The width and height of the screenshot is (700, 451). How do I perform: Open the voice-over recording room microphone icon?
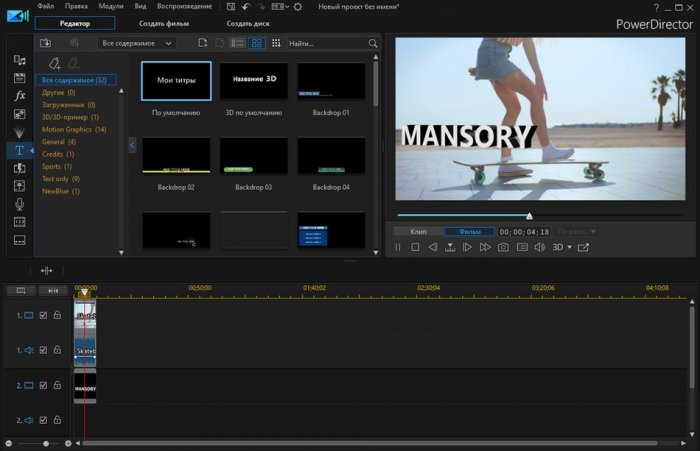[x=19, y=205]
